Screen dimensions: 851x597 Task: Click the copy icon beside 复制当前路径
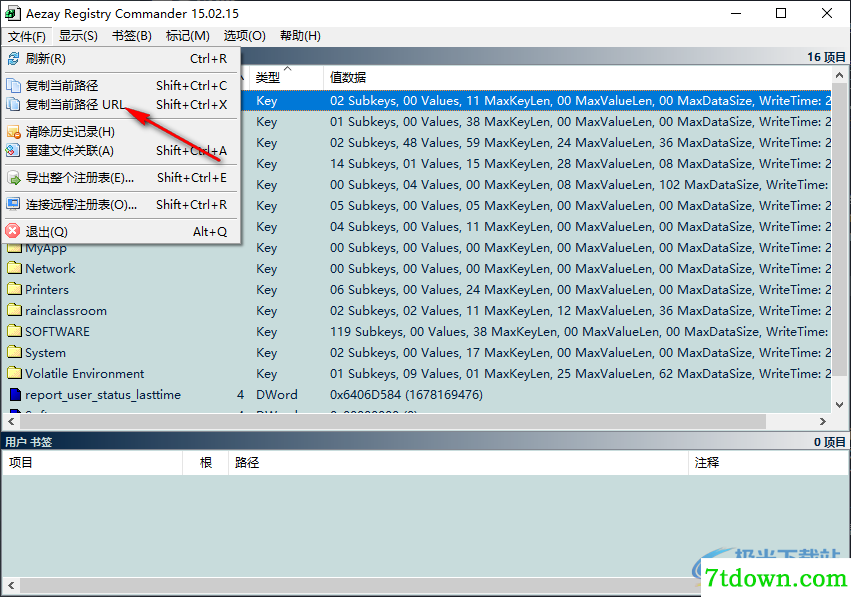click(14, 86)
